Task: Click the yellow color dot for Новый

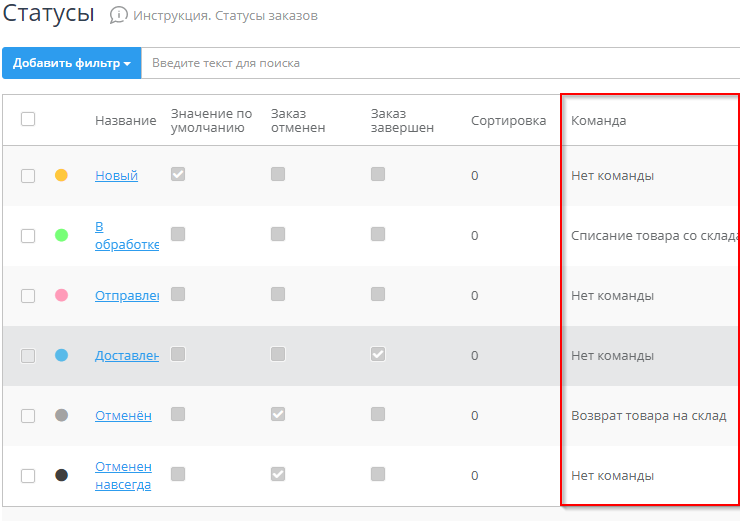Action: [61, 176]
